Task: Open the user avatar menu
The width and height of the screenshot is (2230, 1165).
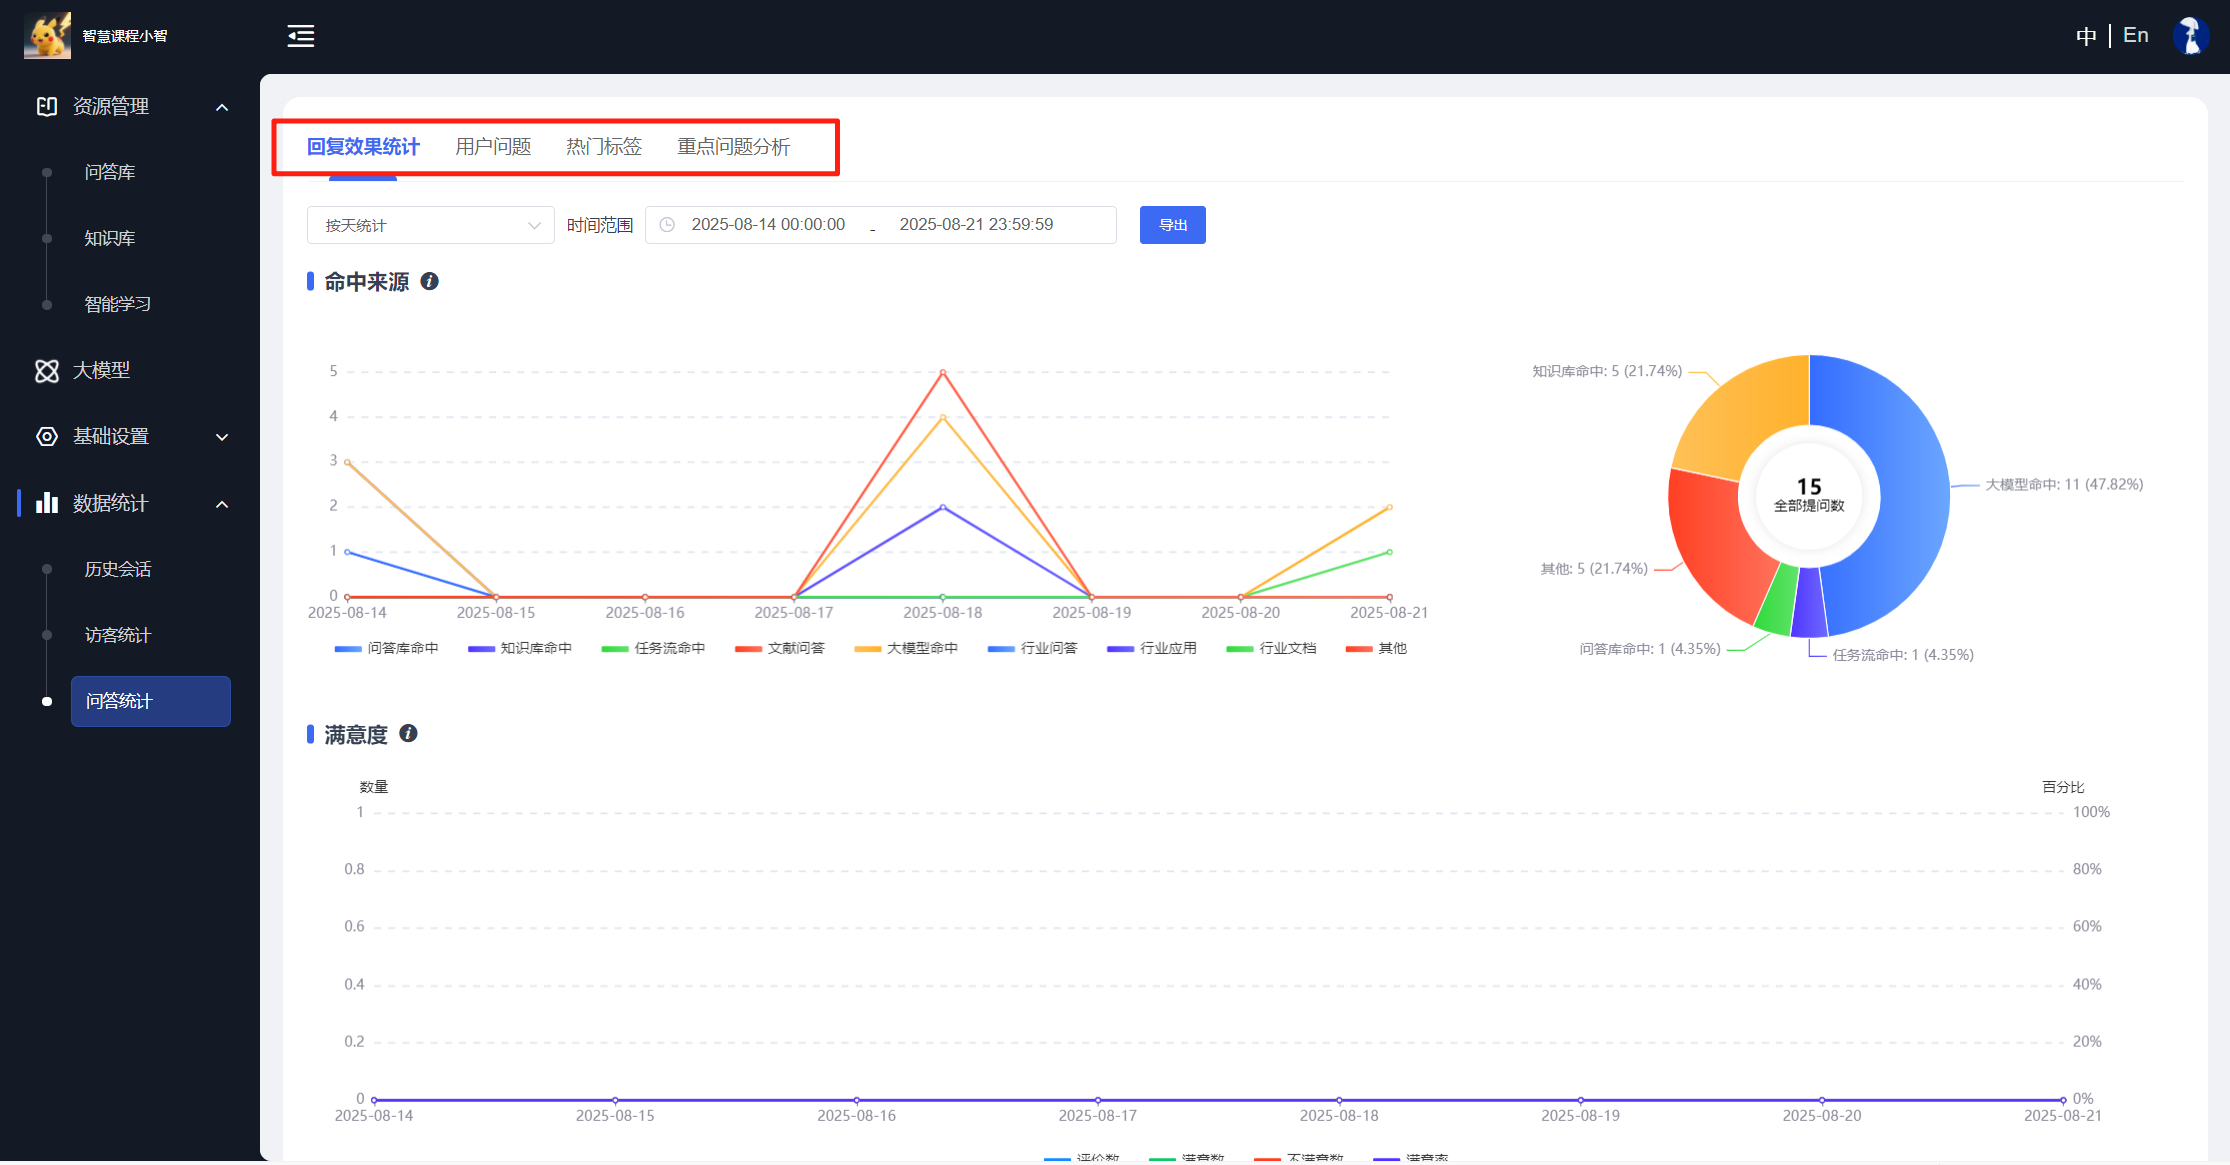Action: pos(2190,36)
